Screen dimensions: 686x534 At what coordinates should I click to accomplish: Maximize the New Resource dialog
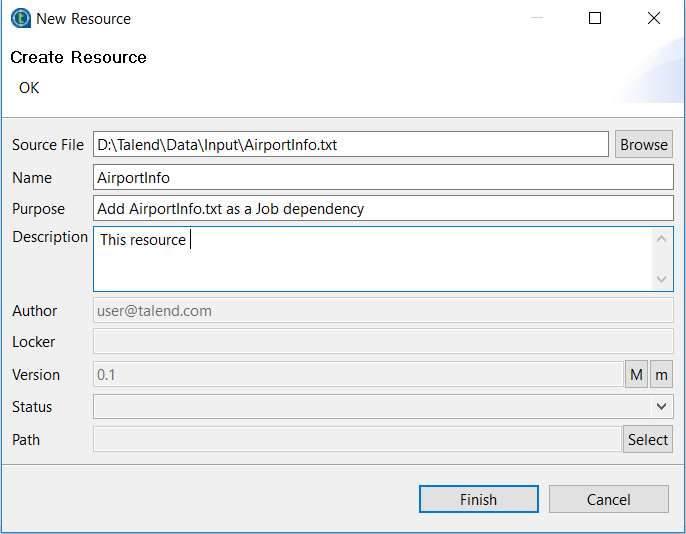[x=595, y=18]
